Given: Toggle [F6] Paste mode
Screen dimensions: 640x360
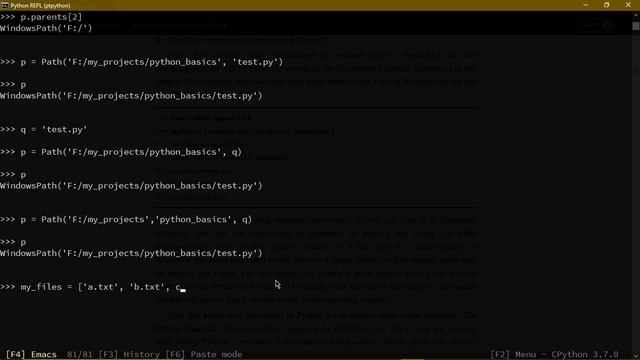Looking at the screenshot, I should [x=204, y=354].
